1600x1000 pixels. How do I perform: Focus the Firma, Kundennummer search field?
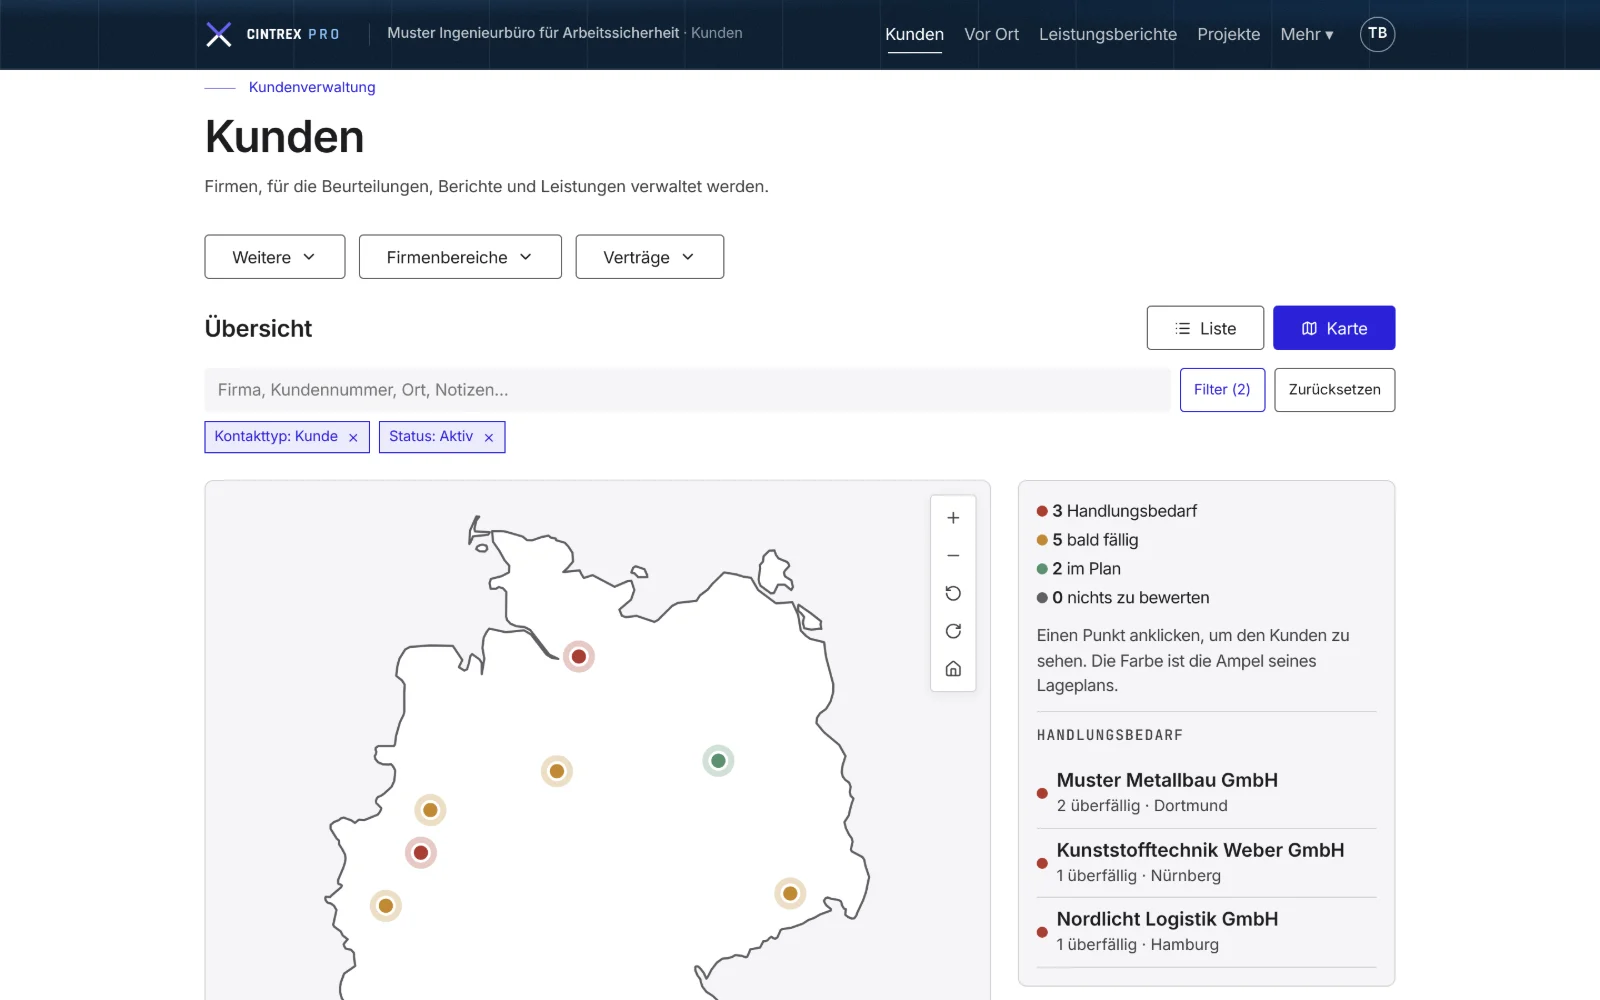click(687, 390)
